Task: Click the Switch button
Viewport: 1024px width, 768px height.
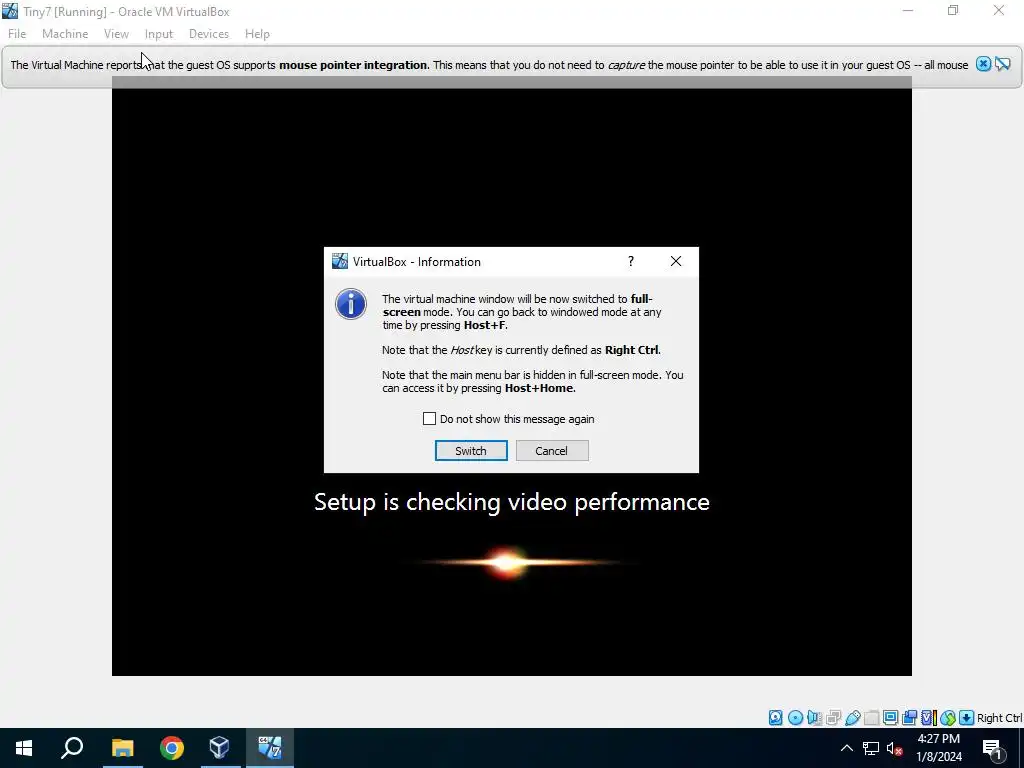Action: coord(471,451)
